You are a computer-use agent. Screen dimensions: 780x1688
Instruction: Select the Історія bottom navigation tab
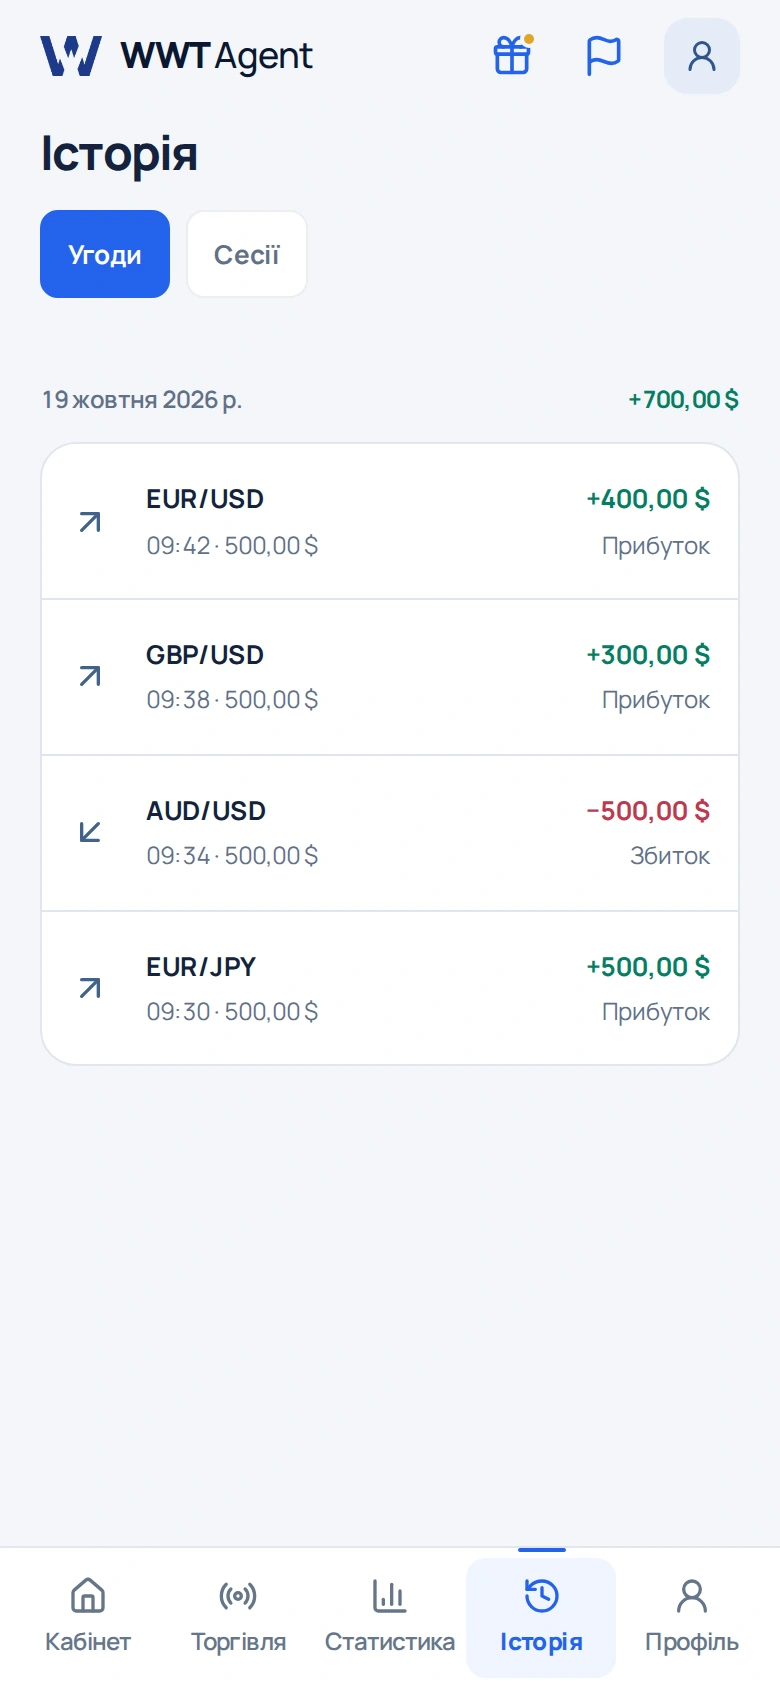click(x=541, y=1616)
